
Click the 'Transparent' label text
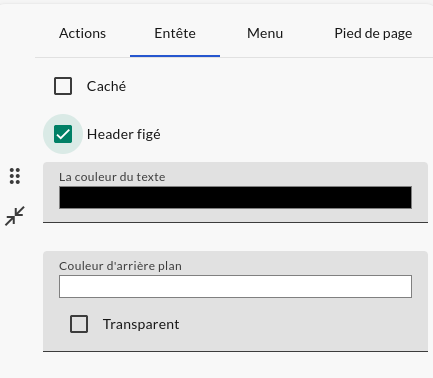(141, 324)
